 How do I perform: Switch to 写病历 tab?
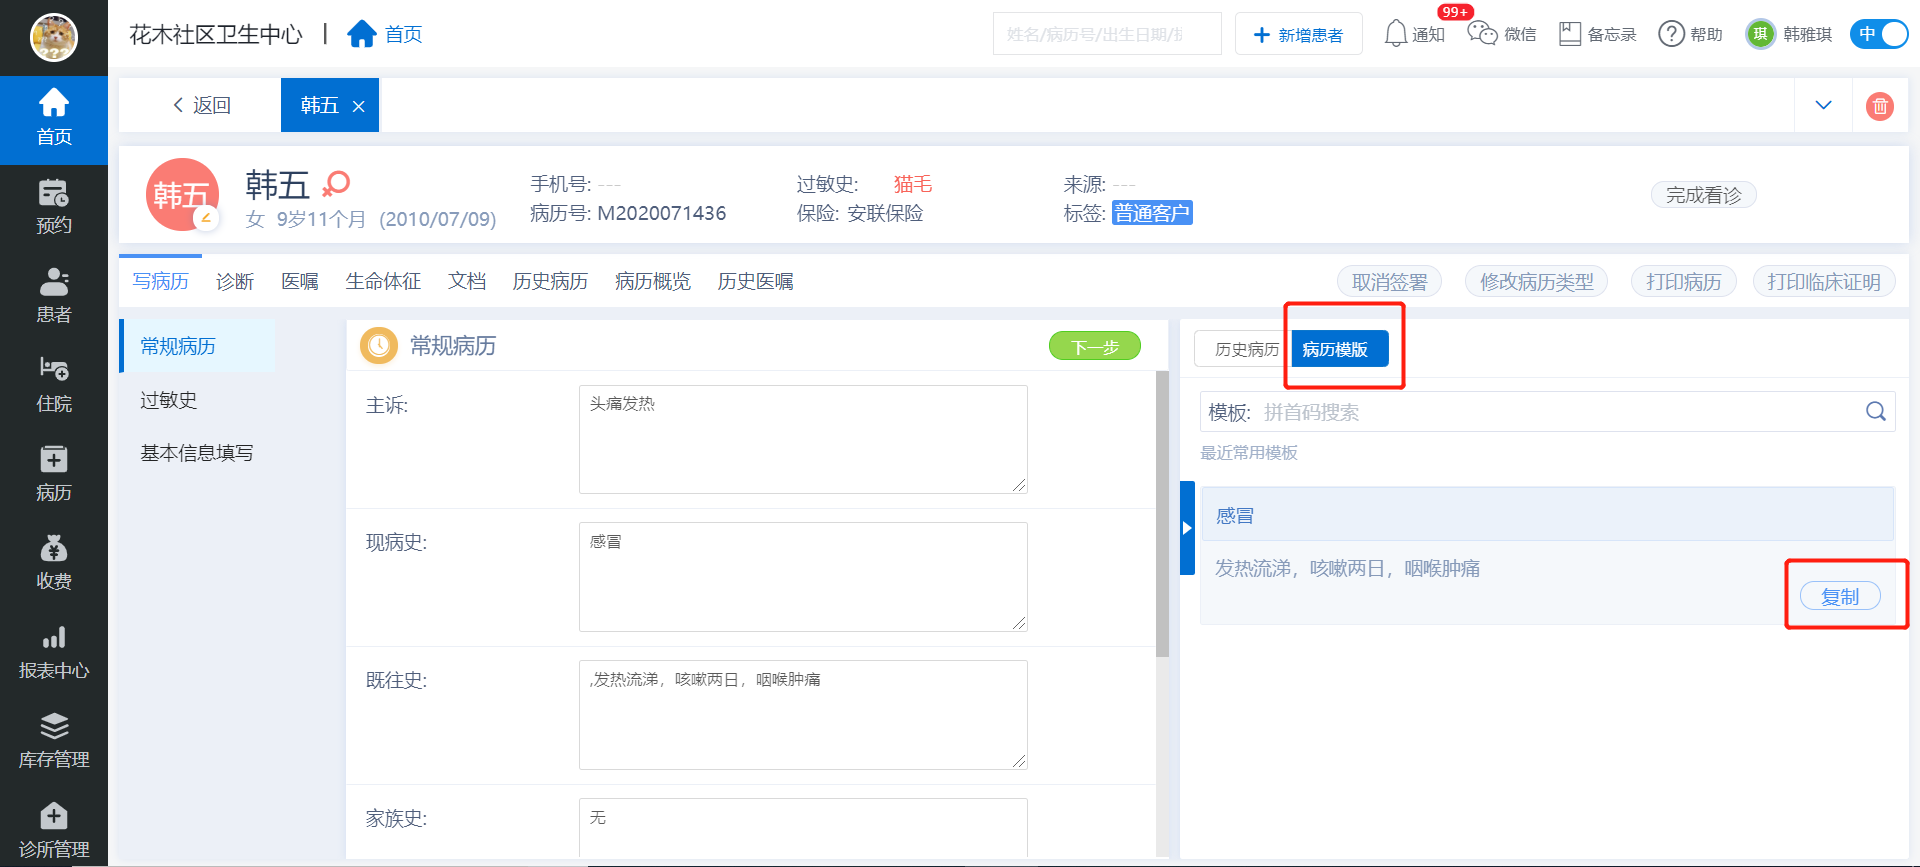click(x=160, y=281)
